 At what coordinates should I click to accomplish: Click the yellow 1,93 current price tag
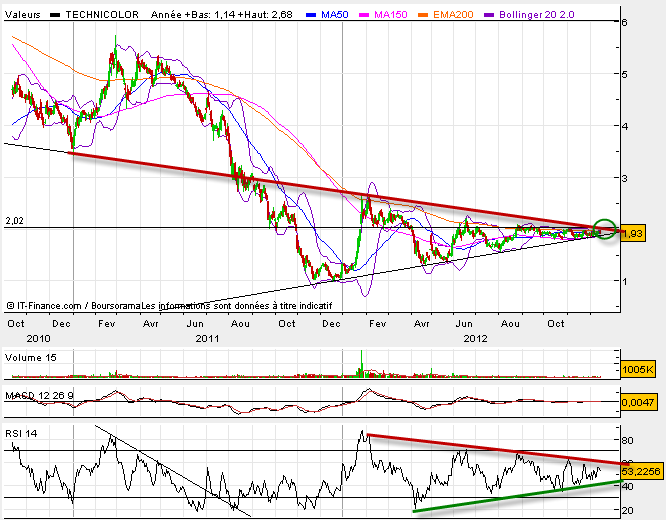[x=632, y=234]
